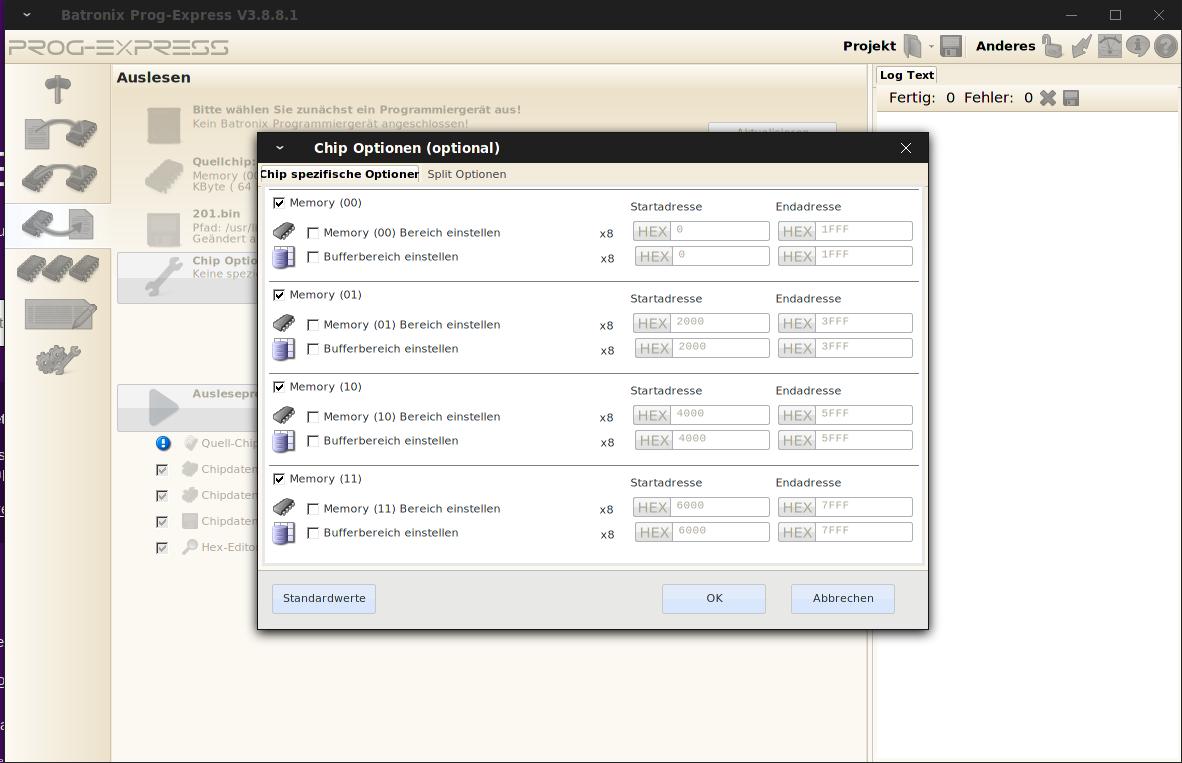Screen dimensions: 1182x763
Task: Open the dropdown arrow next to Projekt icon
Action: point(931,47)
